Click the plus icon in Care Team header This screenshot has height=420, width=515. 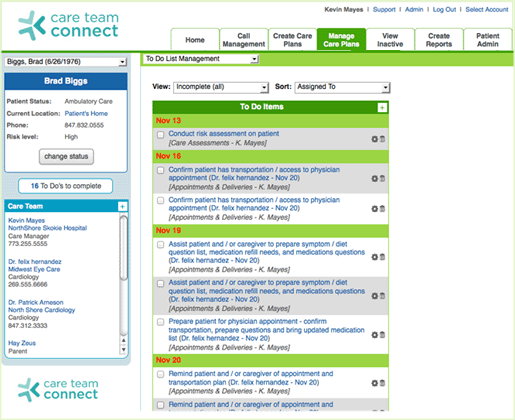point(122,206)
